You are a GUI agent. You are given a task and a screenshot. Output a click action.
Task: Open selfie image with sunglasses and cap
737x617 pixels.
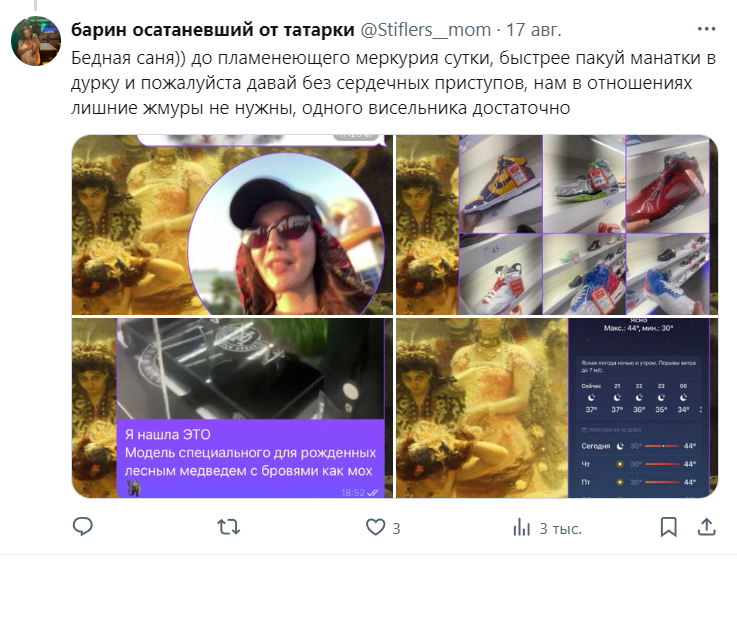(232, 225)
